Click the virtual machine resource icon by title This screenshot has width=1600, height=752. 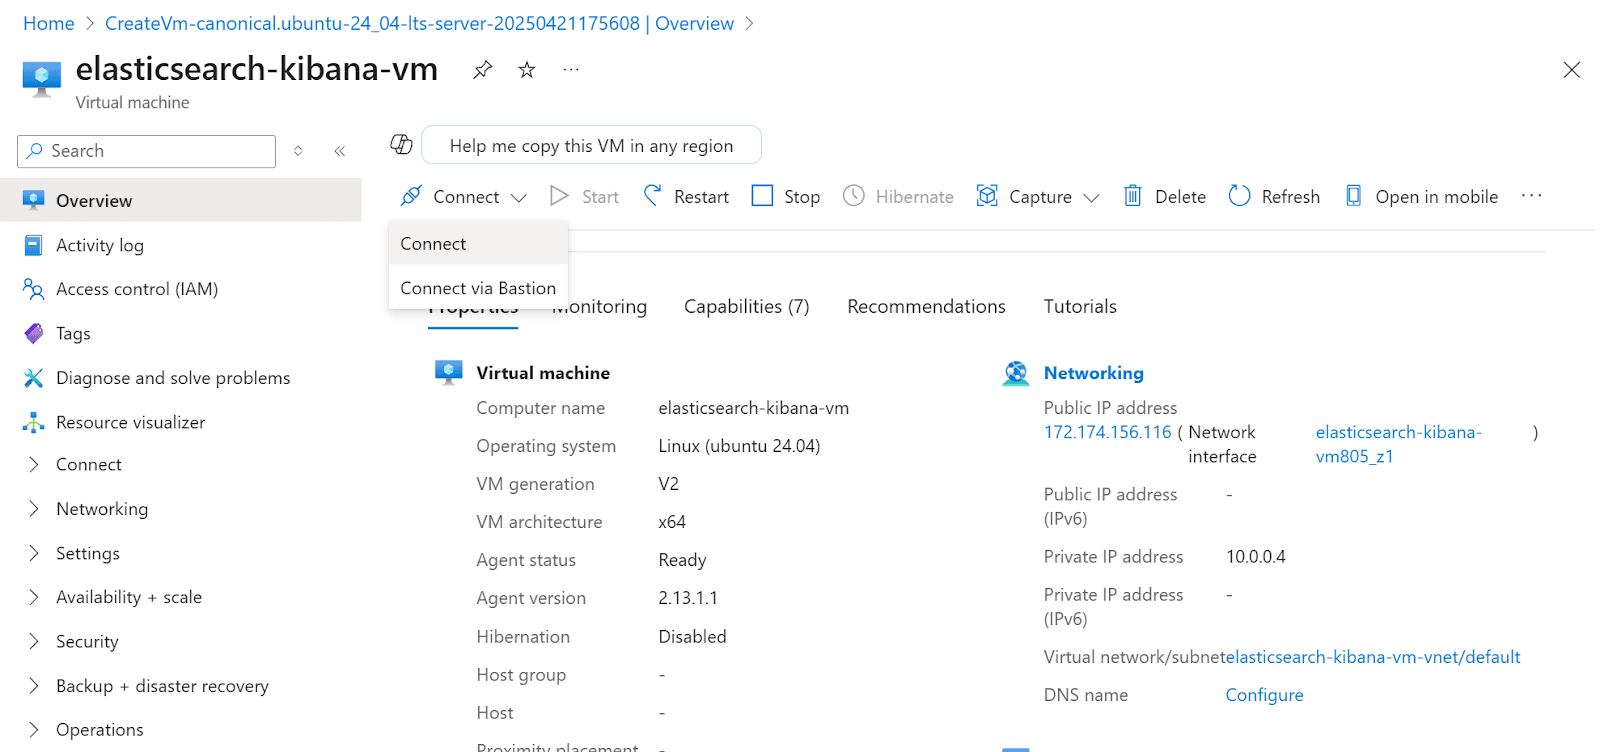(41, 78)
